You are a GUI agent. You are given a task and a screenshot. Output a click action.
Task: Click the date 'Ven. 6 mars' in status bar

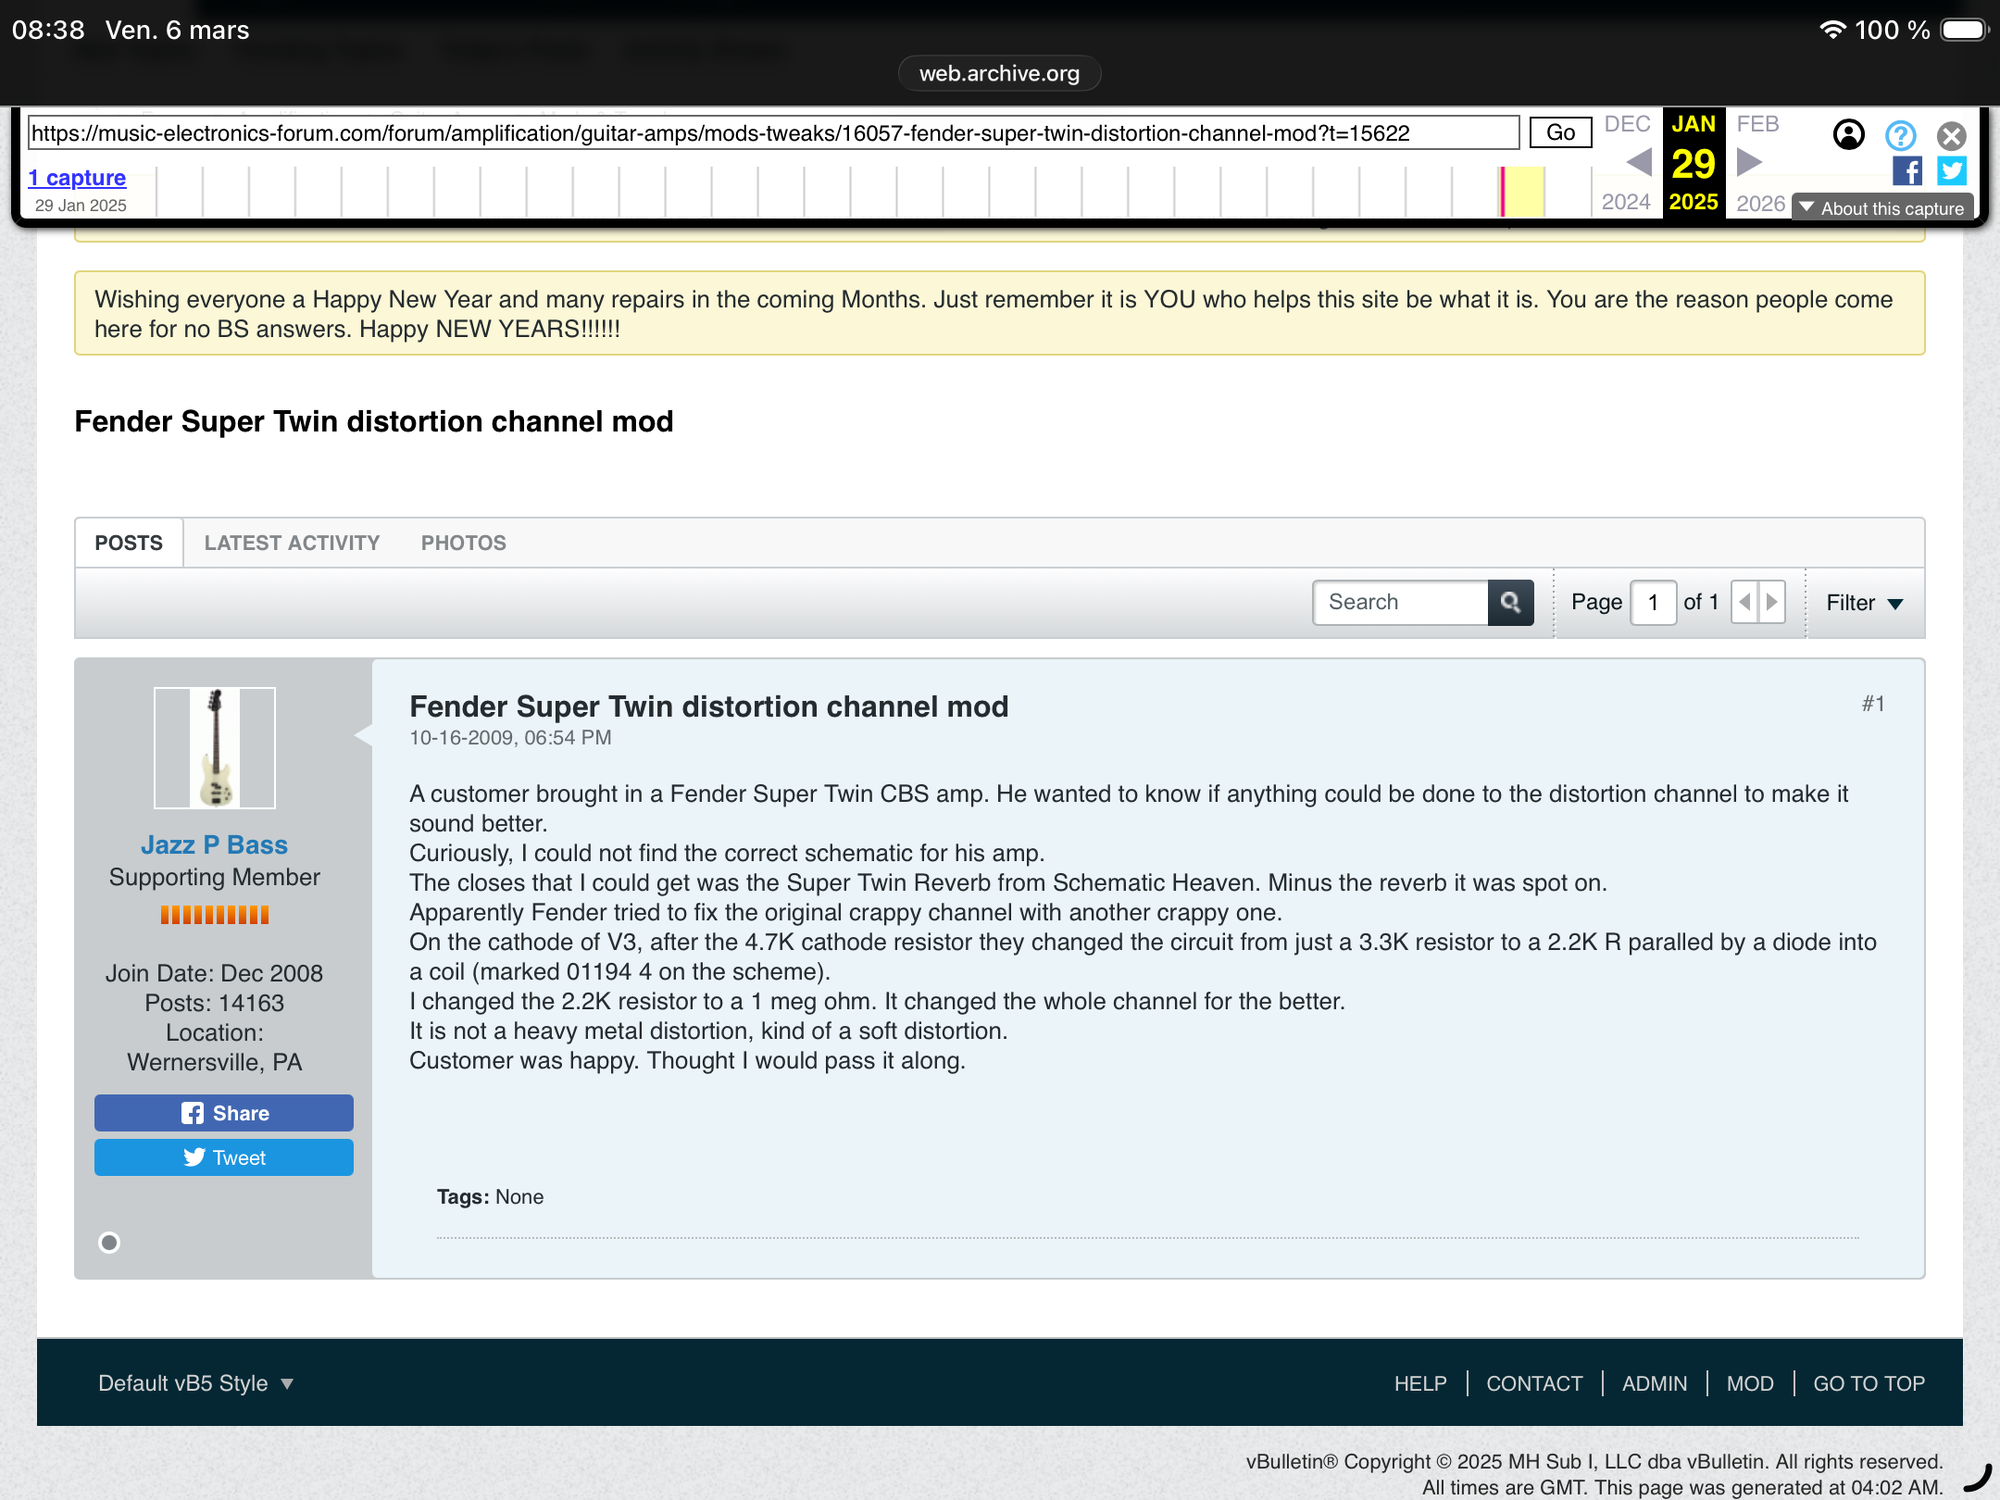coord(177,30)
